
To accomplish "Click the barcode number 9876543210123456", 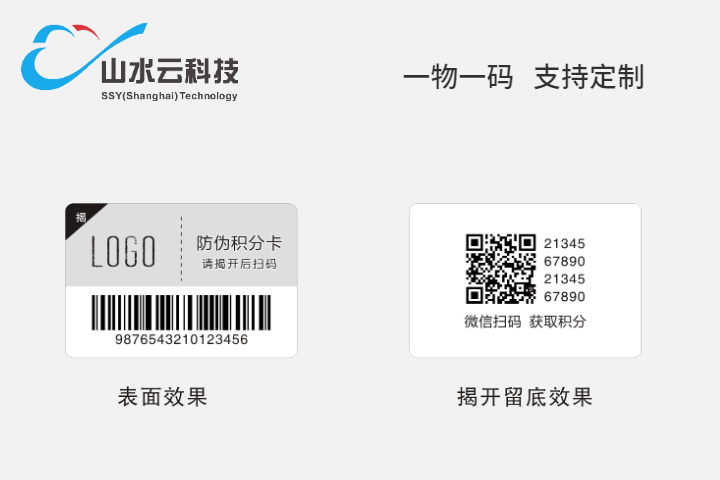I will (181, 339).
